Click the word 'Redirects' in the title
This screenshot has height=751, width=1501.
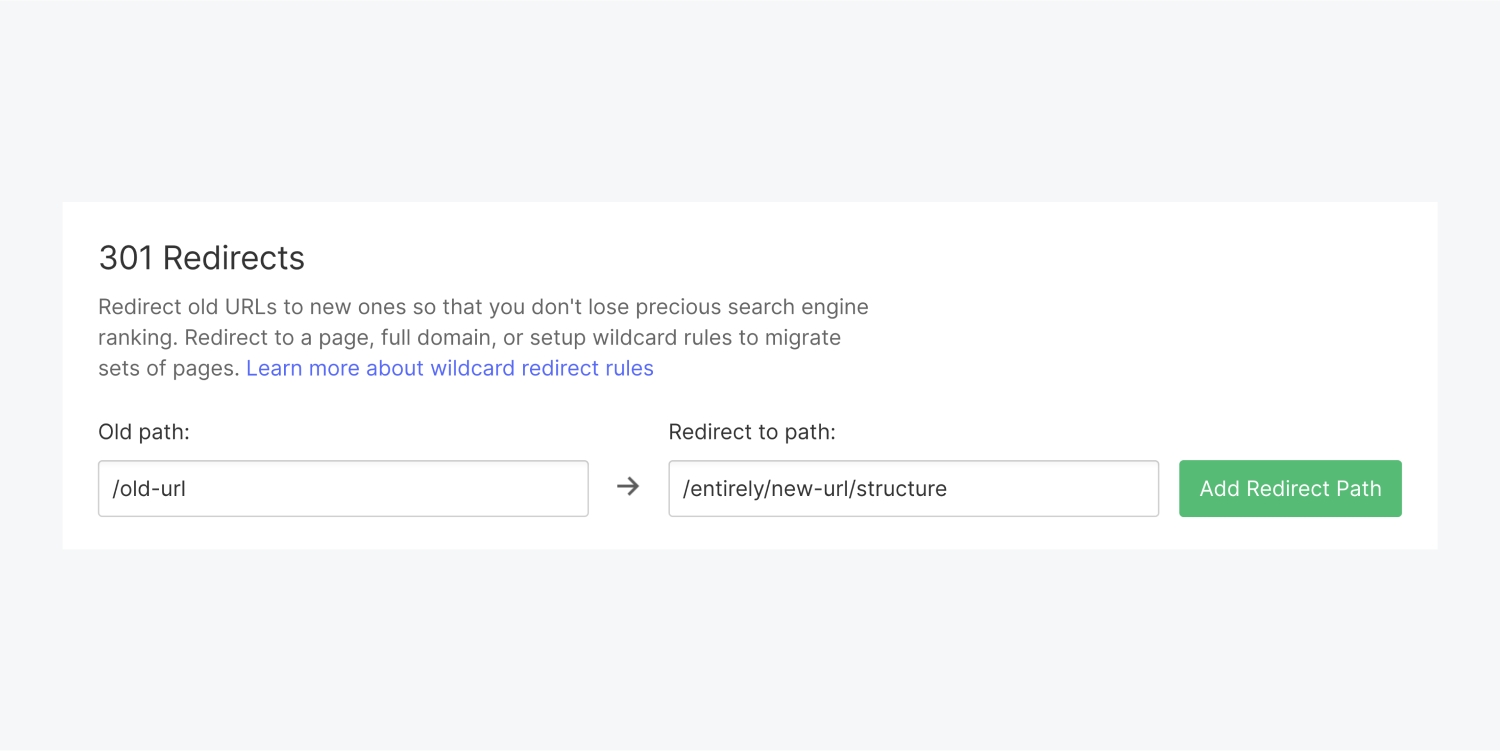point(233,258)
